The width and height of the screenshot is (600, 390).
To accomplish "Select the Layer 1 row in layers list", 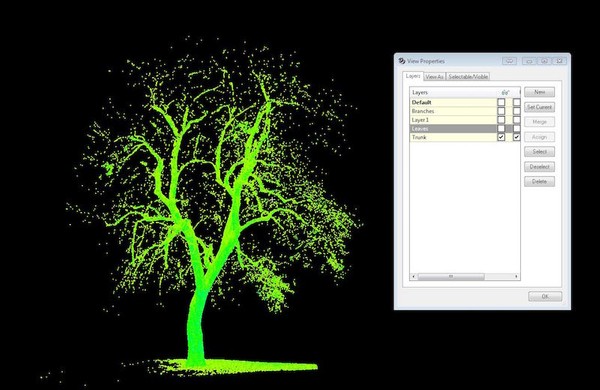I will click(453, 120).
